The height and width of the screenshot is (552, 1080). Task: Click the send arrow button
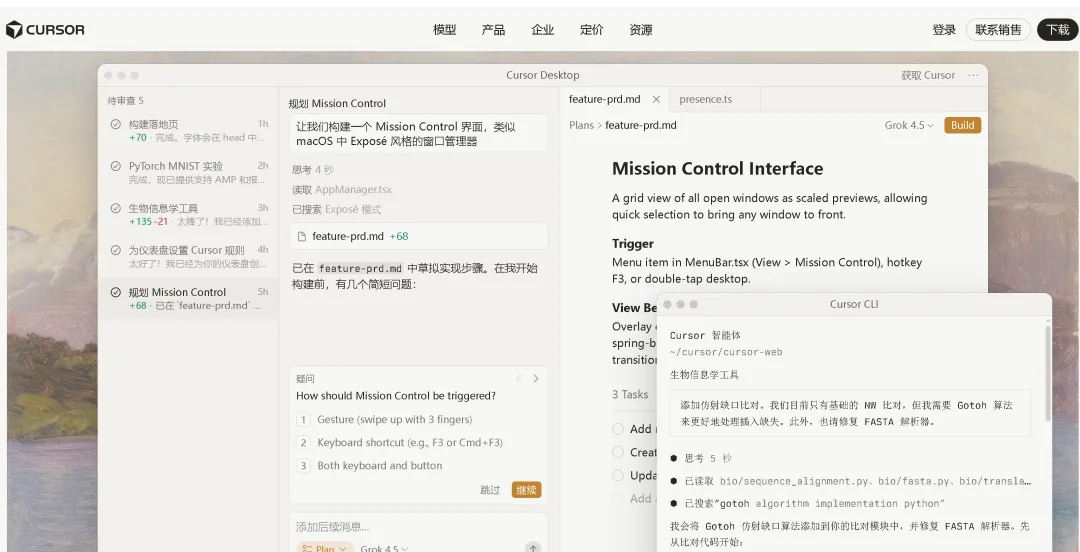(x=533, y=548)
